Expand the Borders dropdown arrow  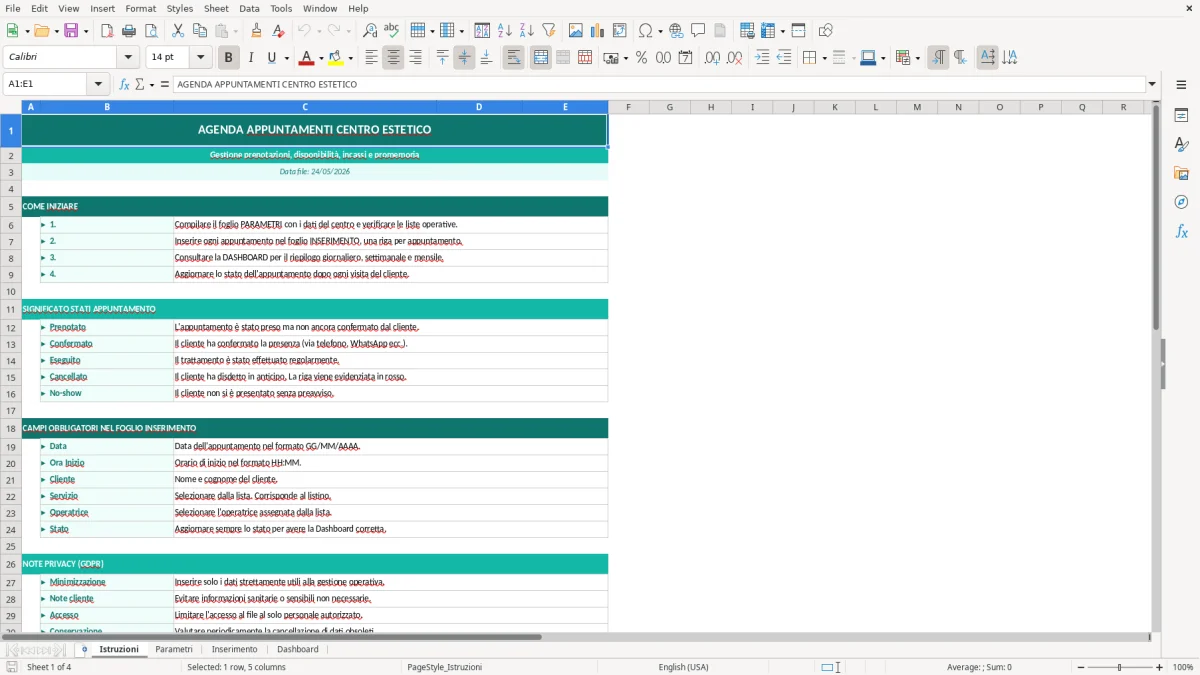click(824, 58)
